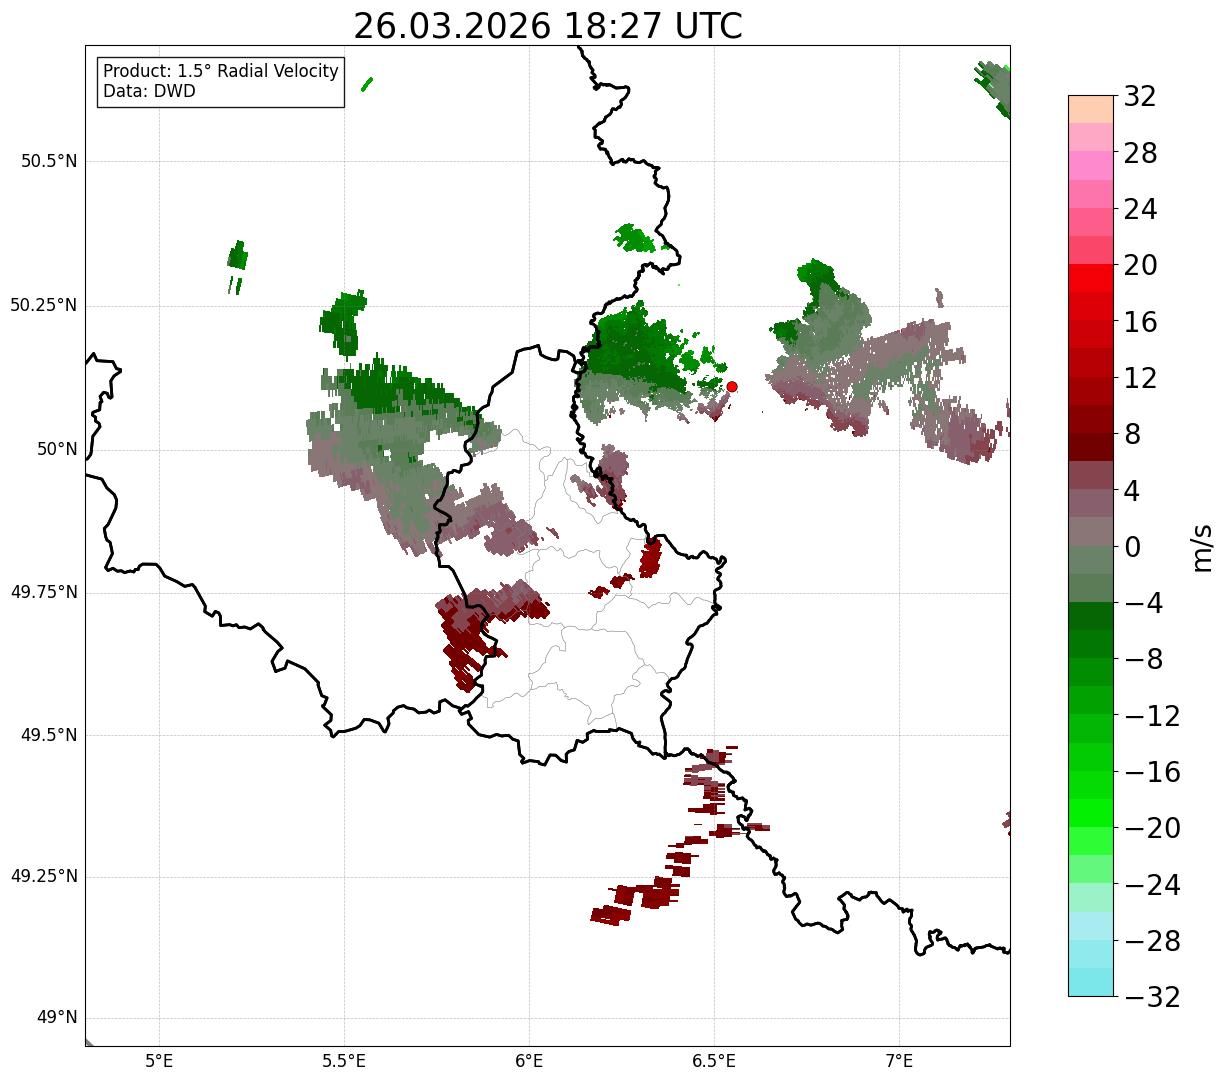
Task: Click the 5°E longitude label
Action: click(159, 1060)
